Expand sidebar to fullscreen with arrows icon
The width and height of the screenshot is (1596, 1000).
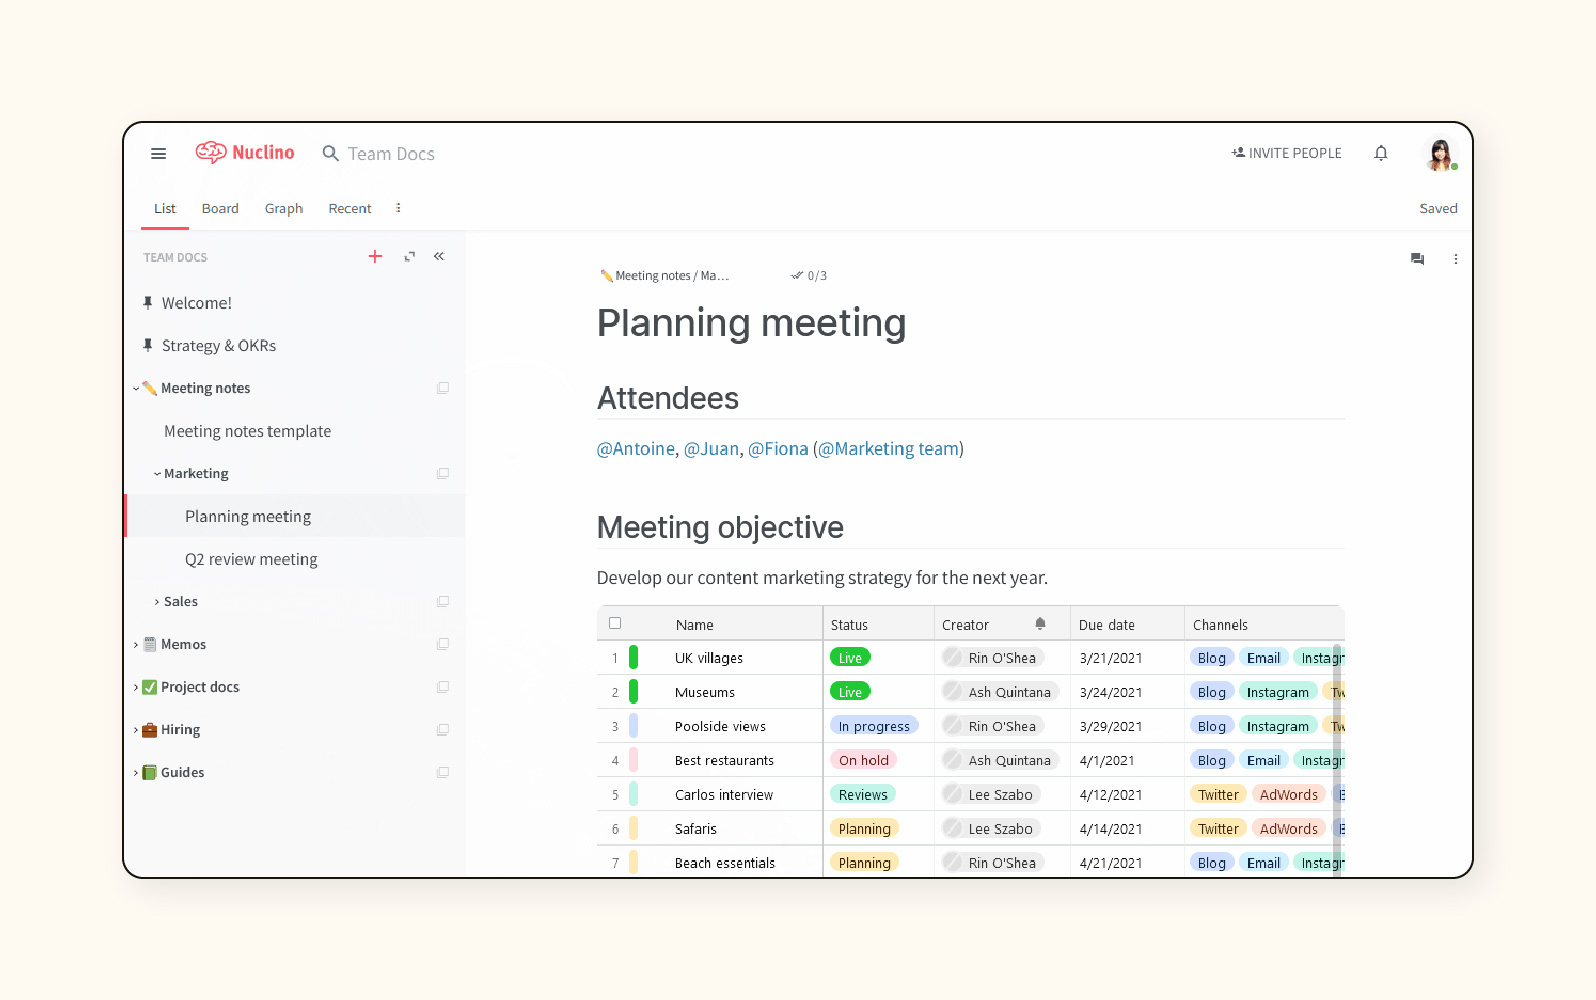[x=410, y=257]
